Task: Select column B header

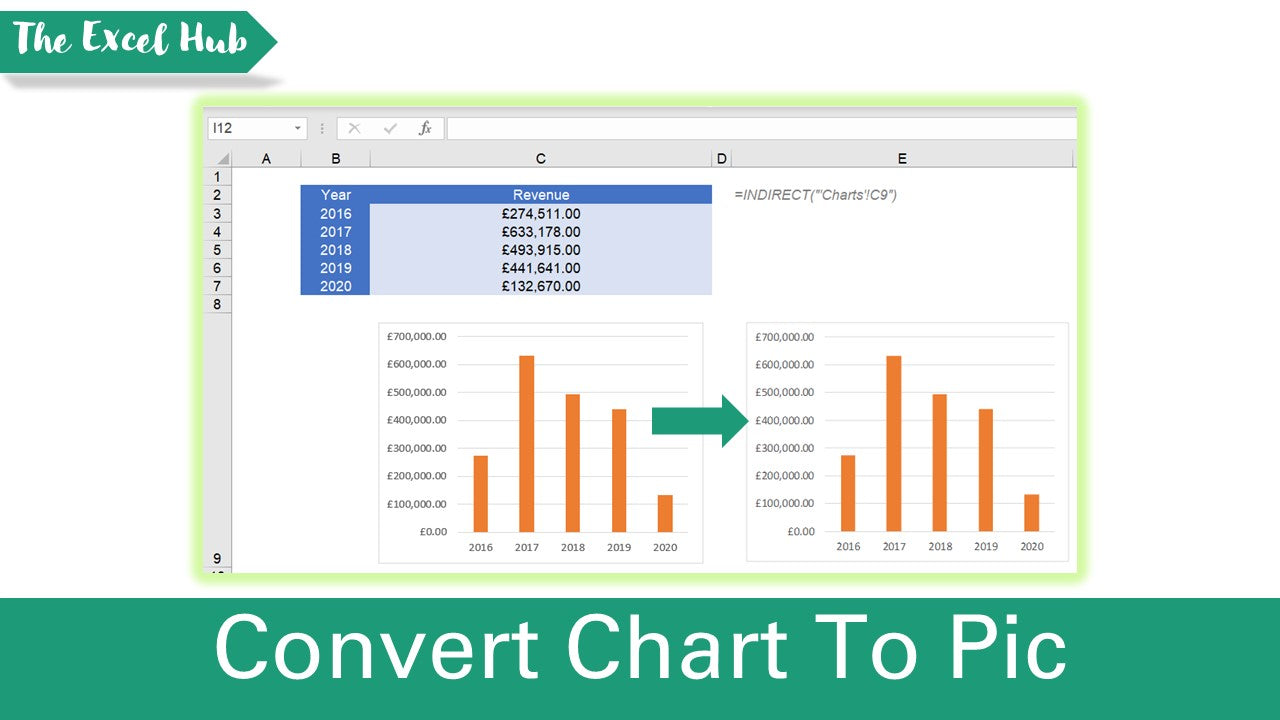Action: (x=335, y=159)
